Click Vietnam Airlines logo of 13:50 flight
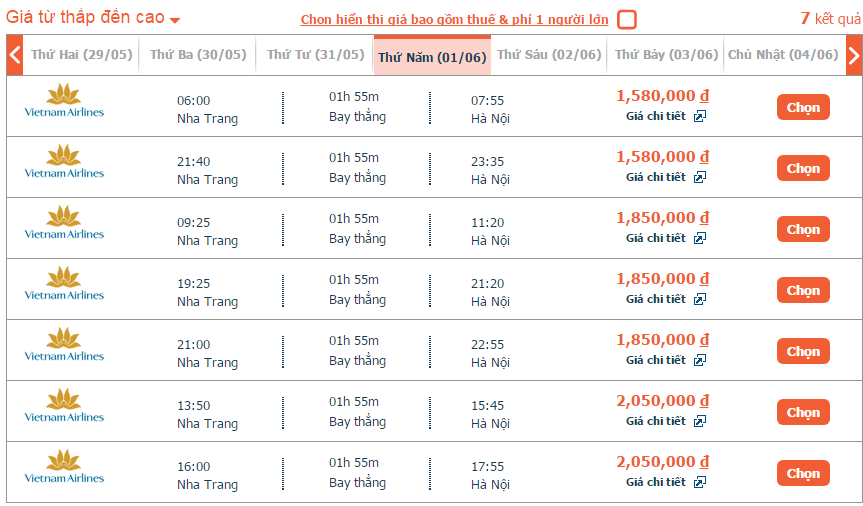Viewport: 863px width, 506px height. tap(64, 406)
